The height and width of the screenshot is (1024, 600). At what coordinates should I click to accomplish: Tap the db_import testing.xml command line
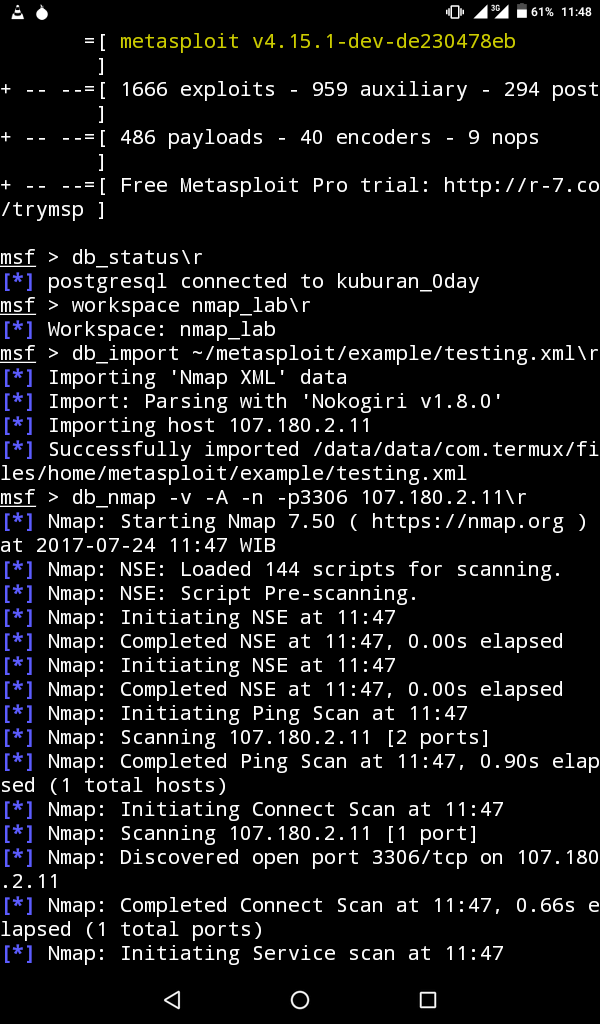(x=300, y=353)
